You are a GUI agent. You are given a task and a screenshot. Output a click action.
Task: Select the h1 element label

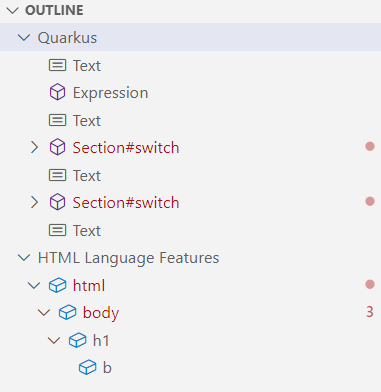coord(101,341)
